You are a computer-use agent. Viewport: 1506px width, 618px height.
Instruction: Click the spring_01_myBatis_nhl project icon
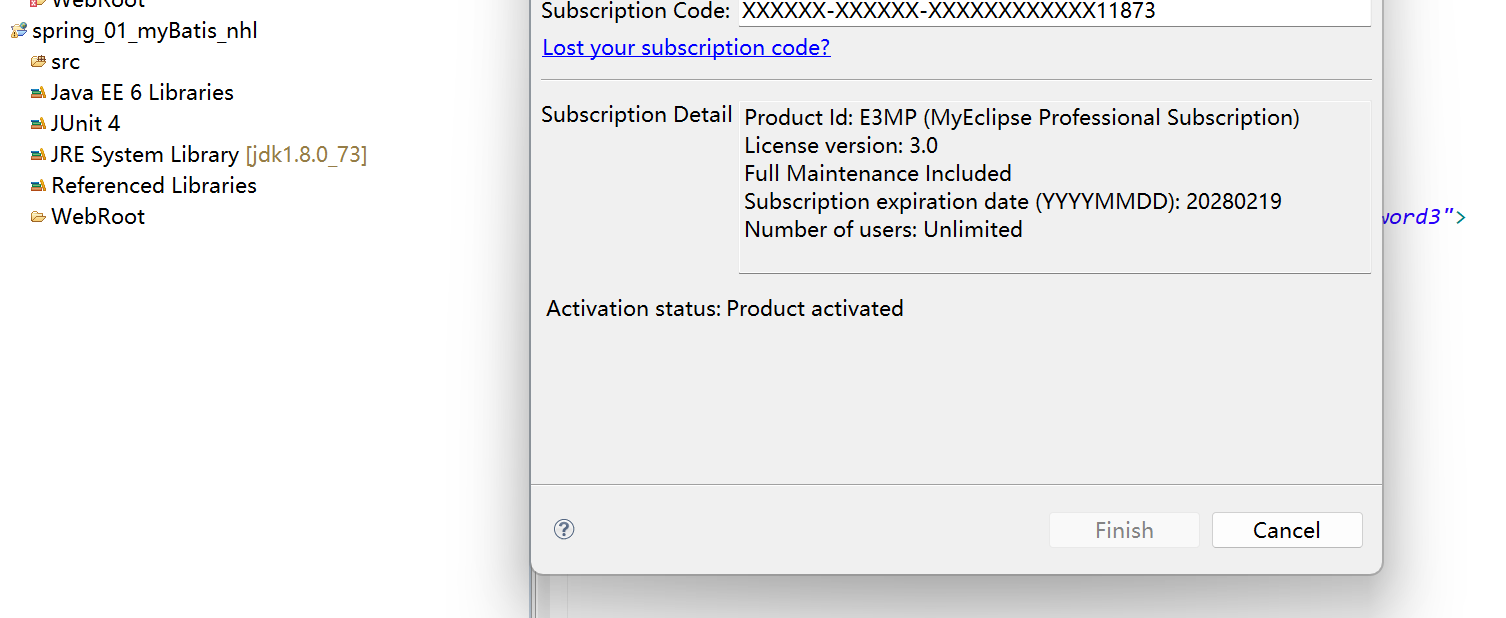pos(18,31)
